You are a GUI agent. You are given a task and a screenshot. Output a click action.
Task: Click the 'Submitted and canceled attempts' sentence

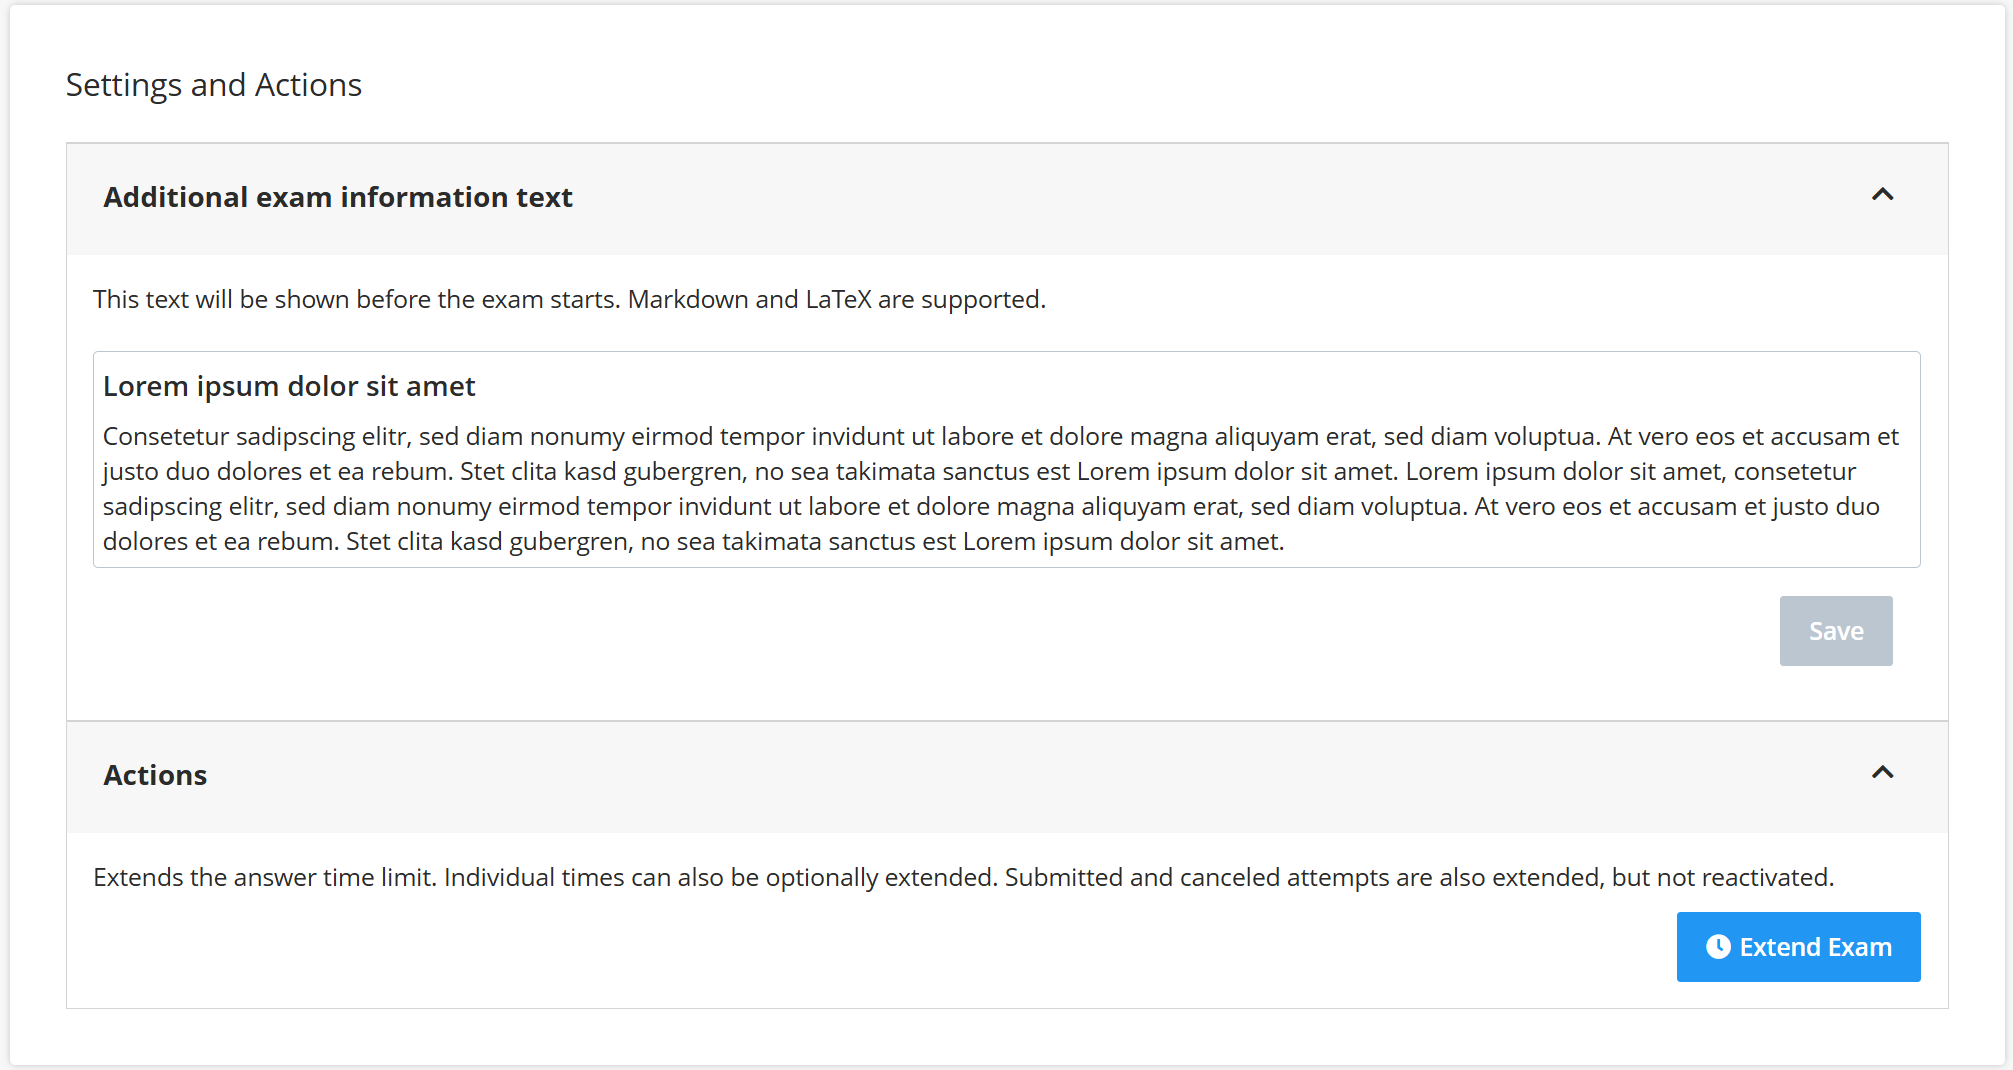(x=1418, y=877)
